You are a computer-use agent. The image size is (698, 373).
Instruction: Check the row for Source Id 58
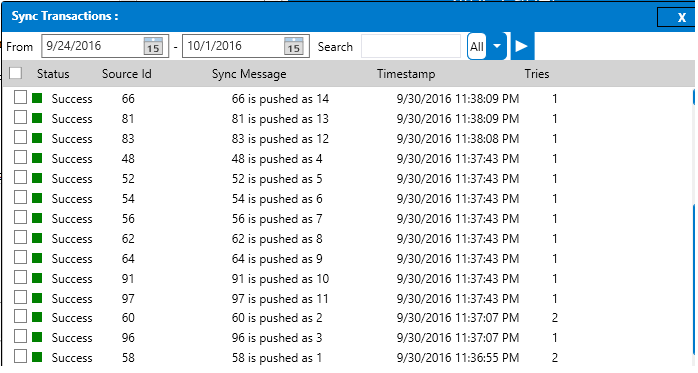click(x=20, y=357)
